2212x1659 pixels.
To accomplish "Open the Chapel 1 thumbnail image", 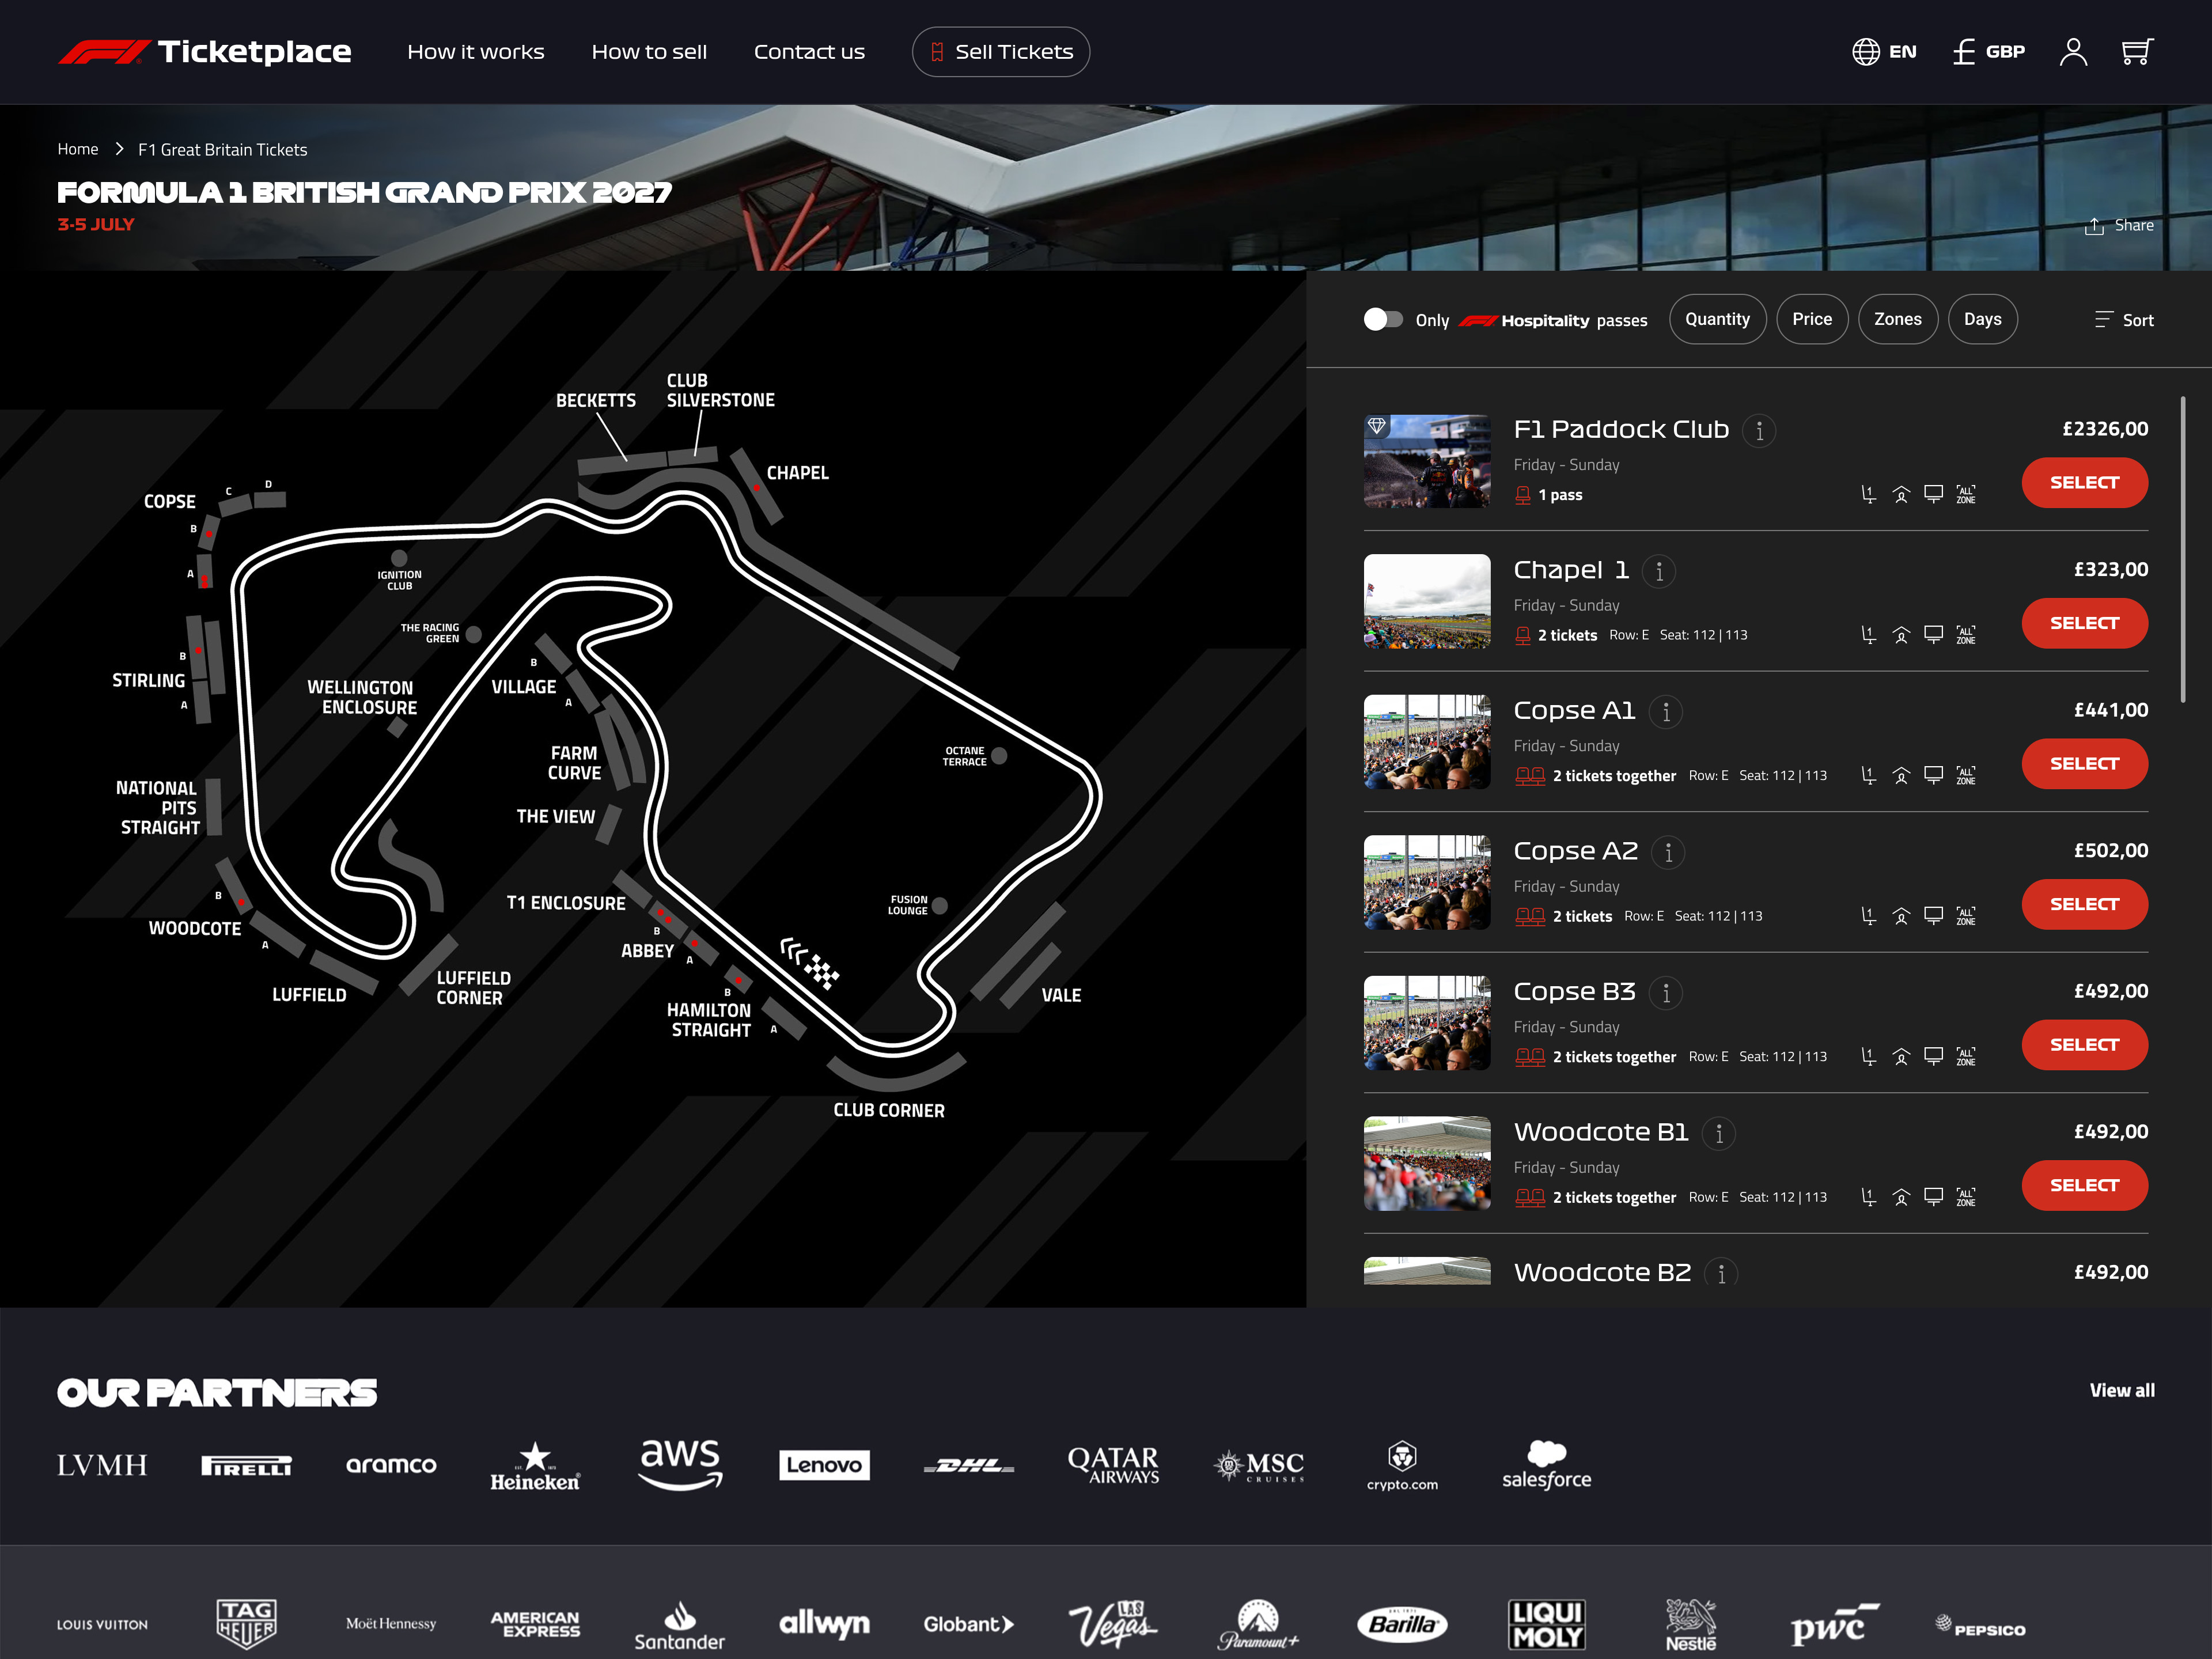I will coord(1426,602).
